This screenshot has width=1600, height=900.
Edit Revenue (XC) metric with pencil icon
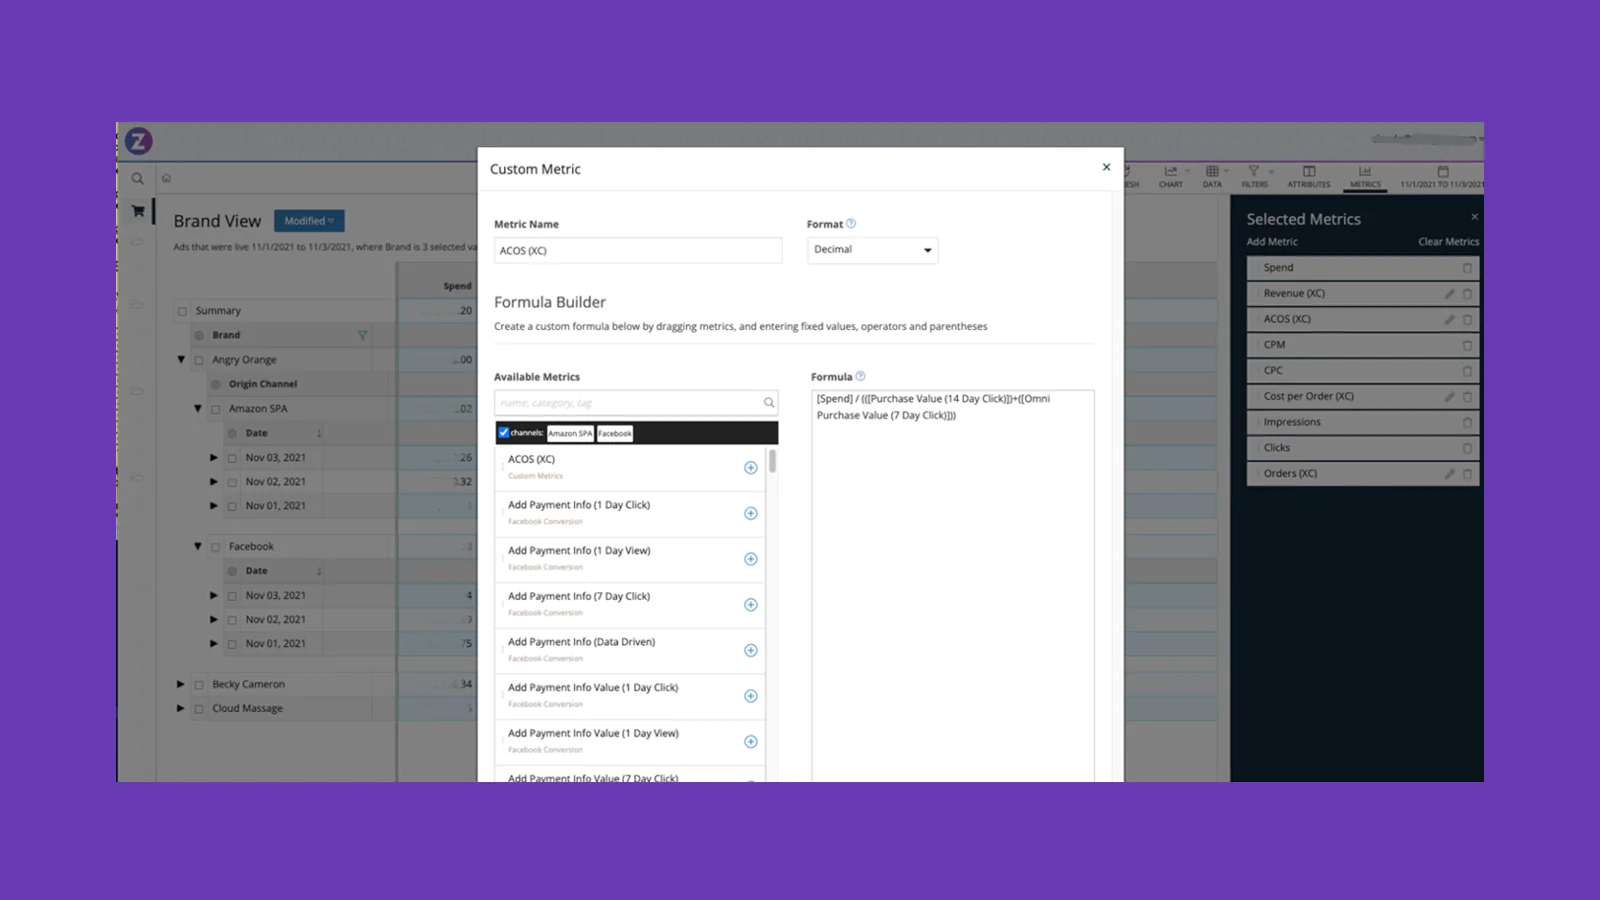pyautogui.click(x=1449, y=294)
